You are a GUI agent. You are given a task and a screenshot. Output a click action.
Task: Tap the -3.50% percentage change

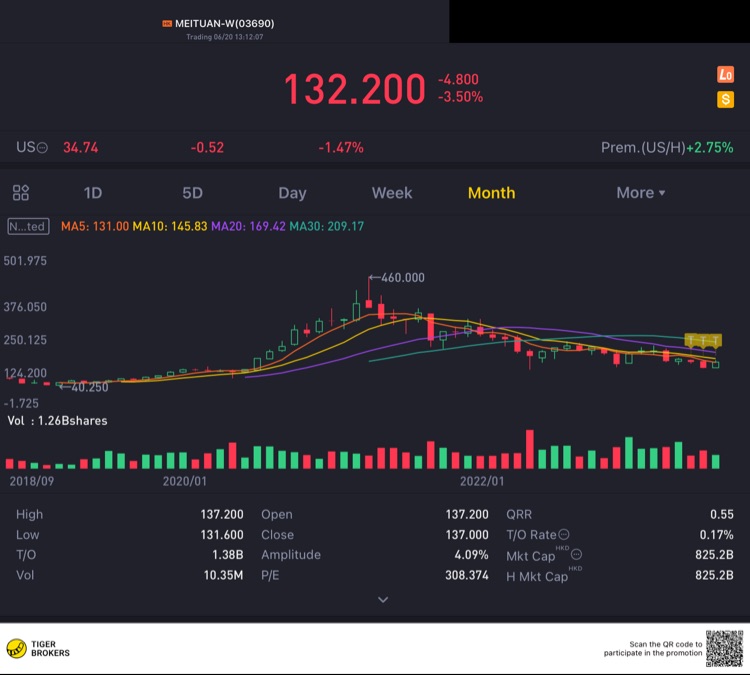coord(460,97)
